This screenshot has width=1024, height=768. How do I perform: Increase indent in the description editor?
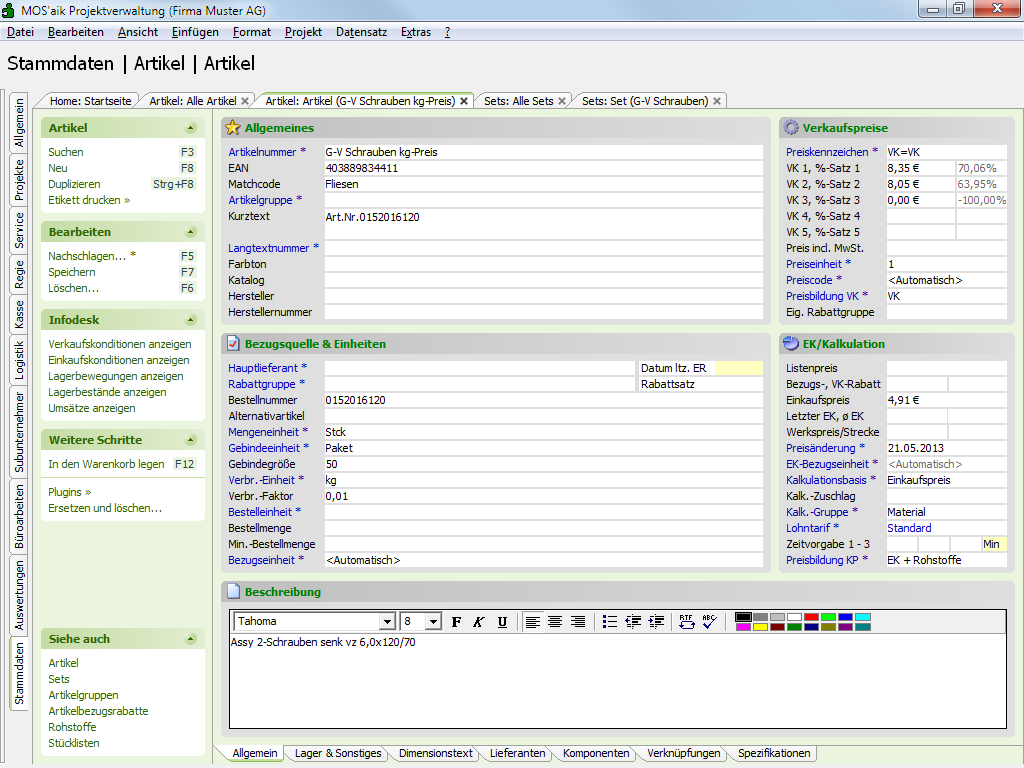(656, 622)
